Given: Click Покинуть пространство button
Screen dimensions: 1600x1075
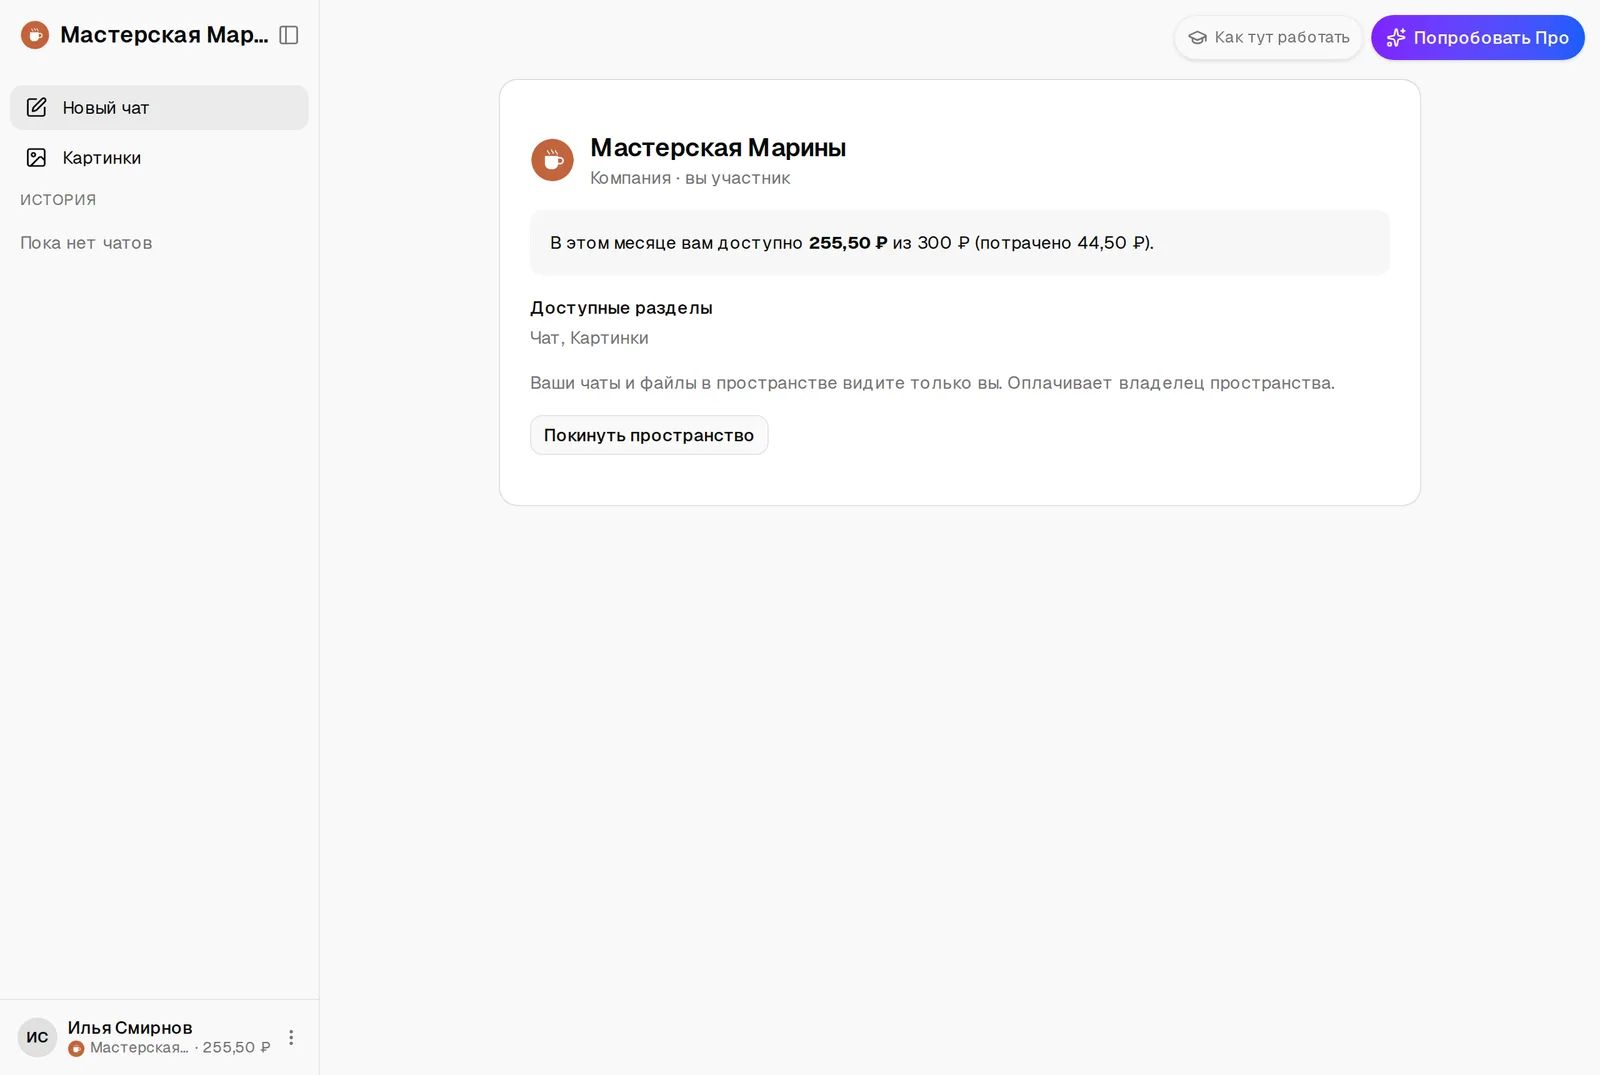Looking at the screenshot, I should (x=649, y=435).
